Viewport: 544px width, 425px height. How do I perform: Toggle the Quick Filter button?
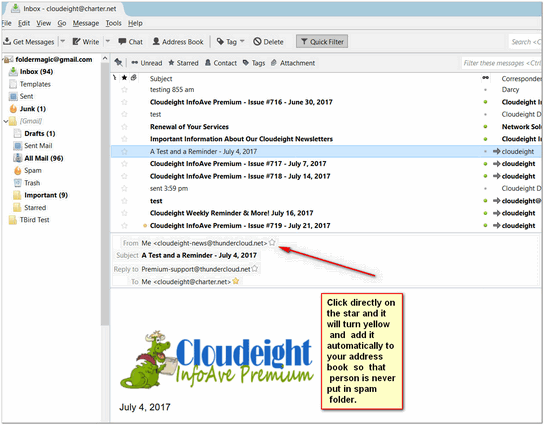pos(322,42)
